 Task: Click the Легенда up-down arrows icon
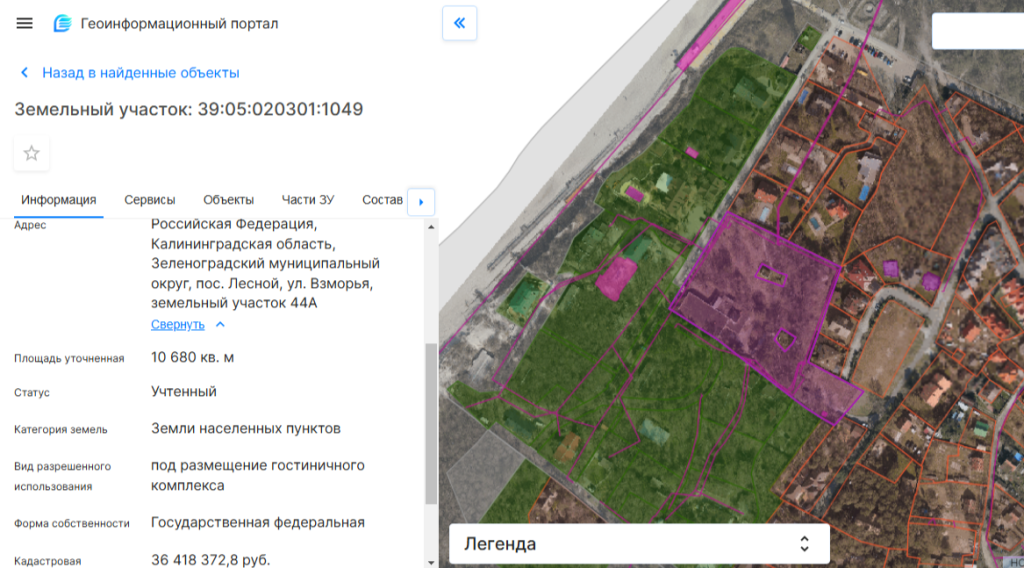pyautogui.click(x=804, y=544)
